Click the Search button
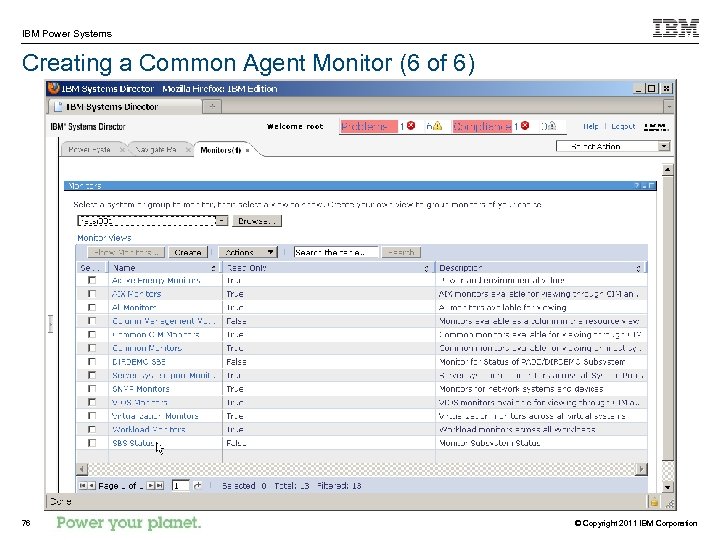Screen dimensions: 720x540 (x=401, y=252)
